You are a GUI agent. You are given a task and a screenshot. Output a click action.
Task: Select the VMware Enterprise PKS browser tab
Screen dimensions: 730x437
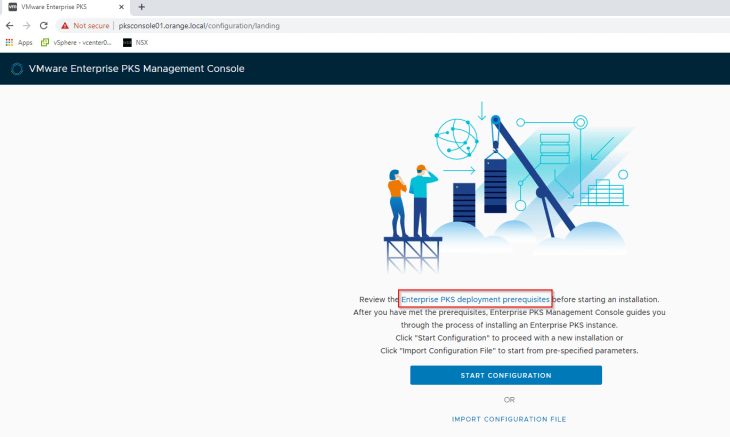[x=62, y=7]
